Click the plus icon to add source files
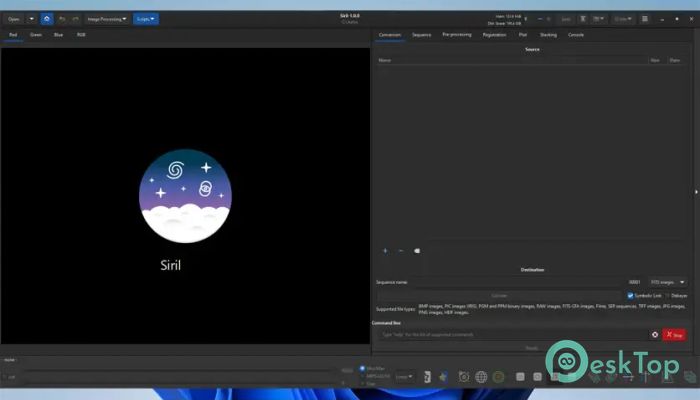 click(385, 251)
